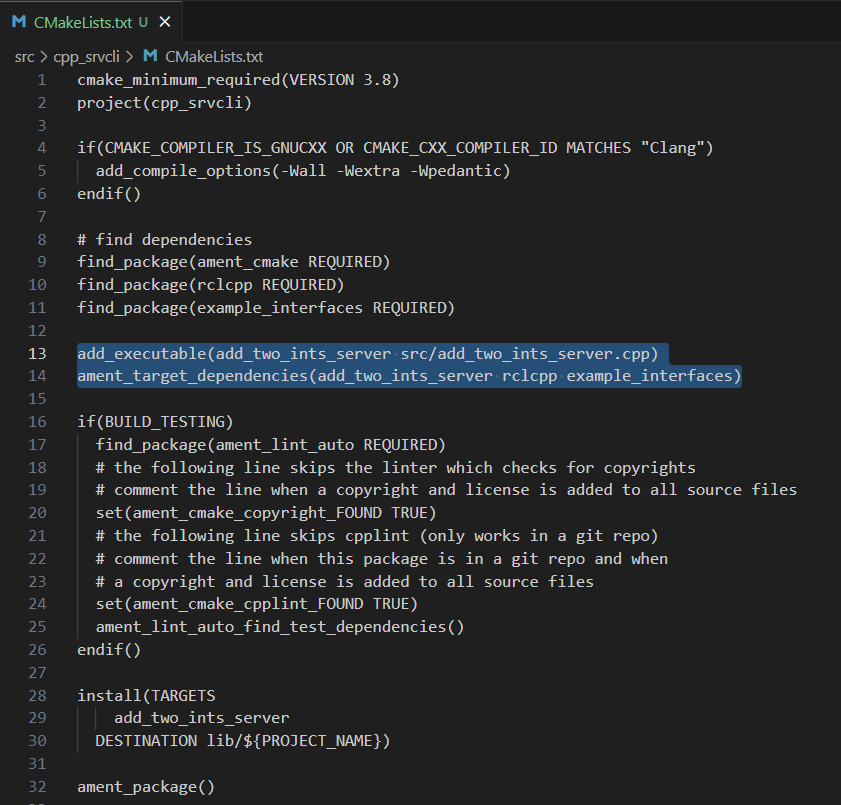841x805 pixels.
Task: Click the '# find dependencies' comment
Action: [164, 240]
